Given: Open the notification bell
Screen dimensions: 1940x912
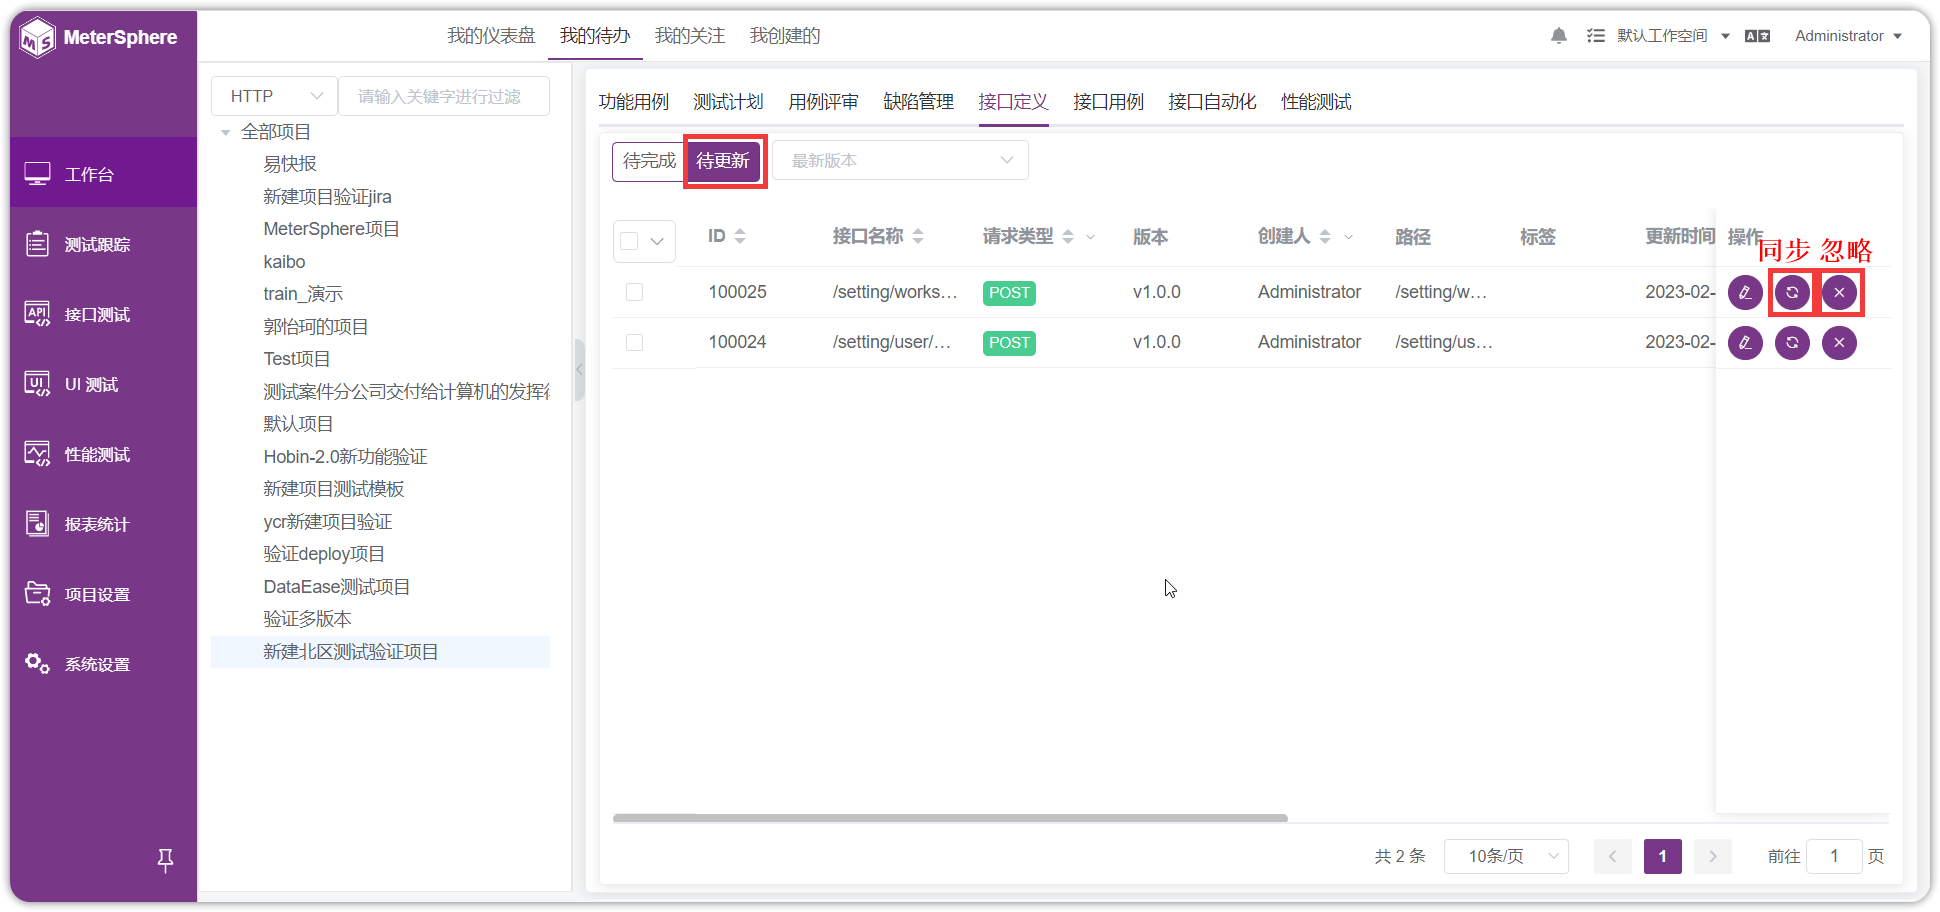Looking at the screenshot, I should coord(1558,36).
